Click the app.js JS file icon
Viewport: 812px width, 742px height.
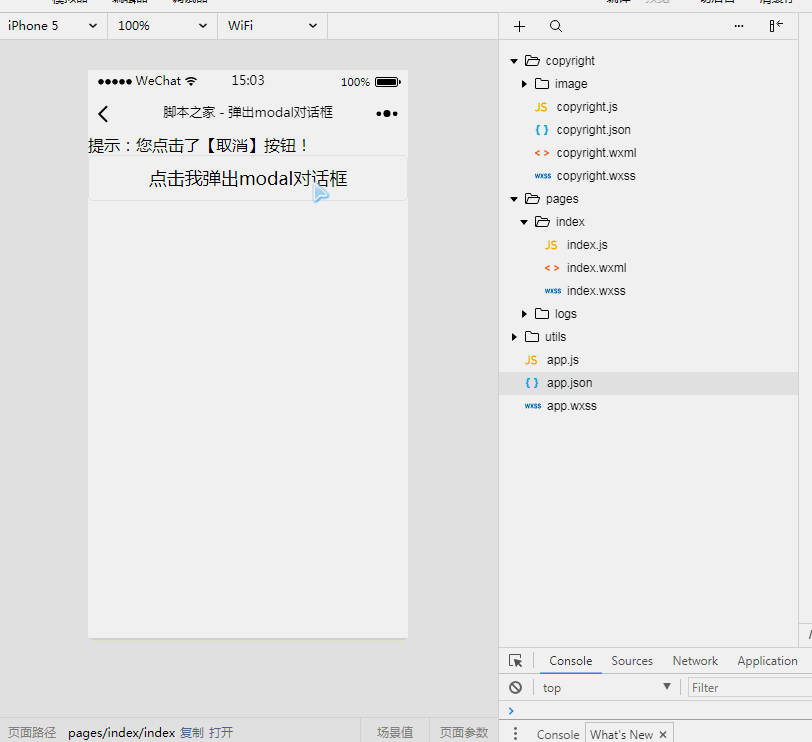pos(531,360)
